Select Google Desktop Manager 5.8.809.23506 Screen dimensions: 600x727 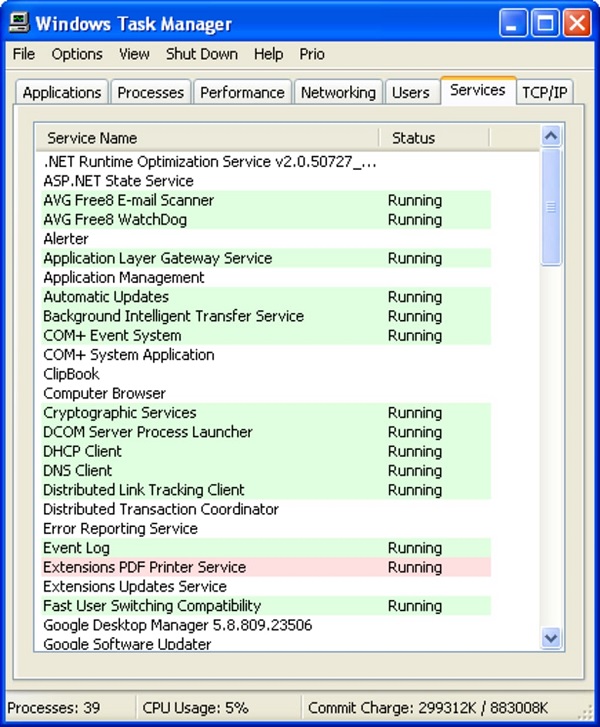266,625
